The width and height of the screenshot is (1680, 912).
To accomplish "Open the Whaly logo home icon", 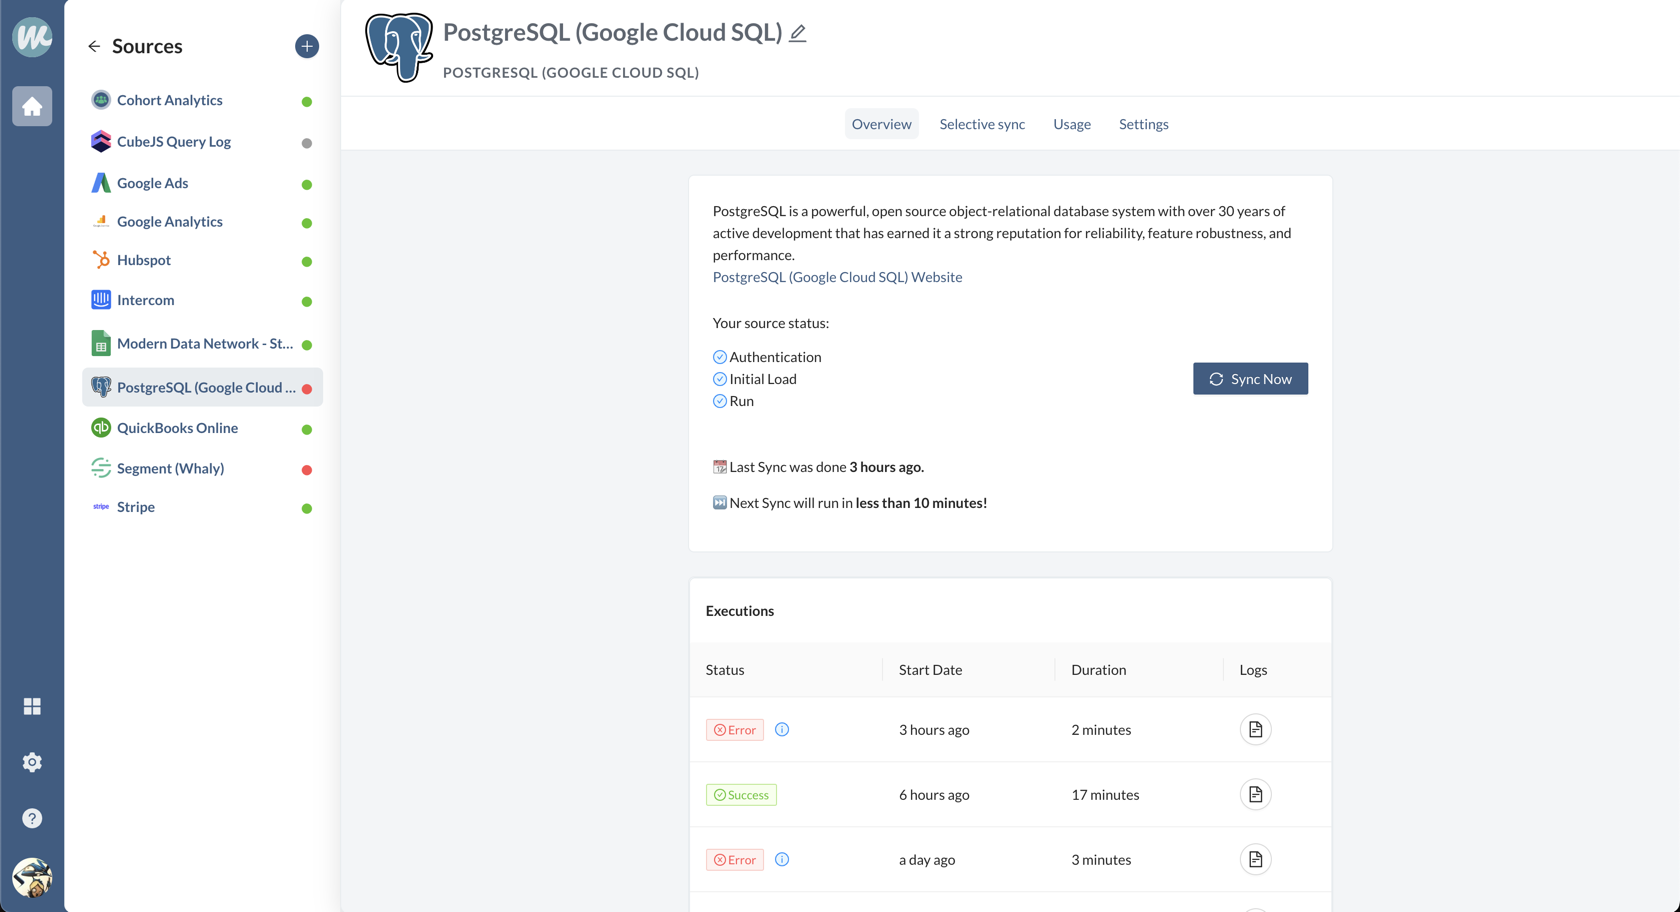I will [32, 37].
